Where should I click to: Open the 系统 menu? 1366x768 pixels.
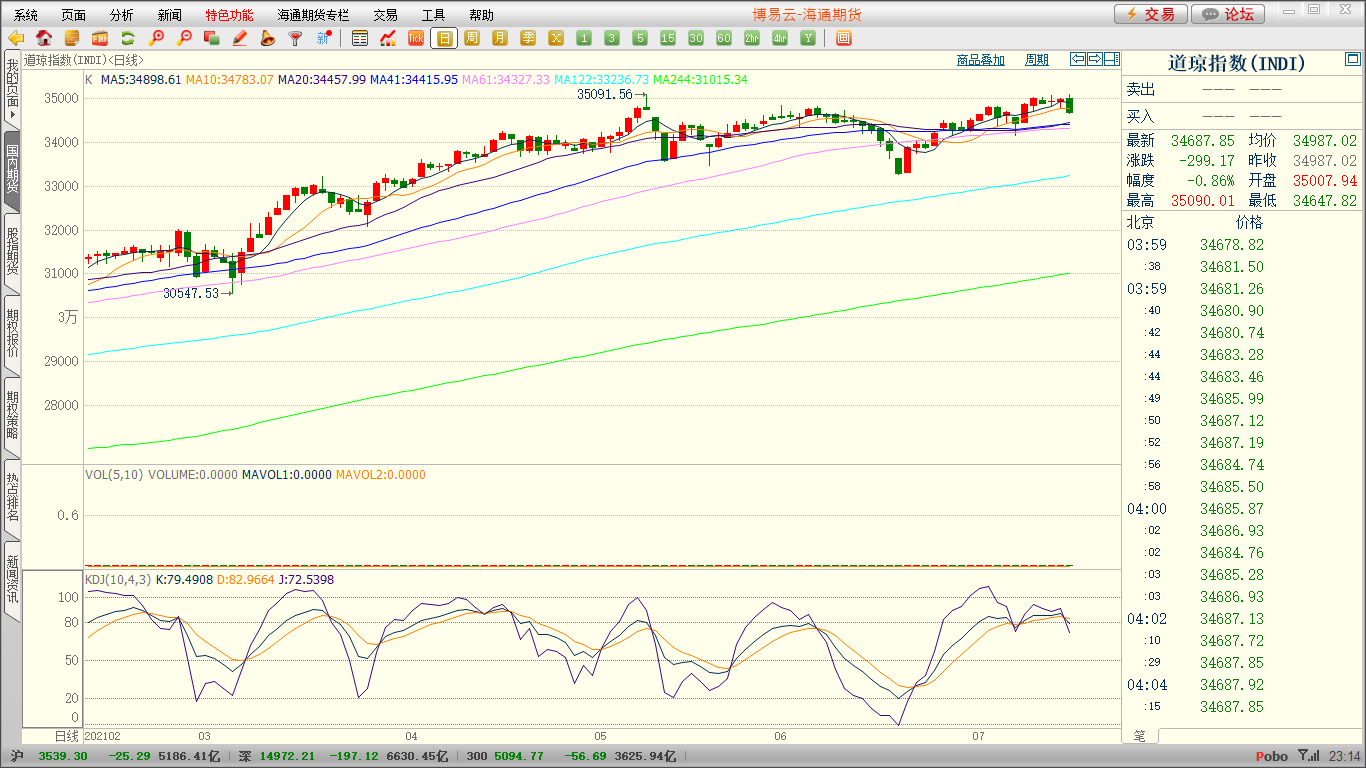click(26, 15)
